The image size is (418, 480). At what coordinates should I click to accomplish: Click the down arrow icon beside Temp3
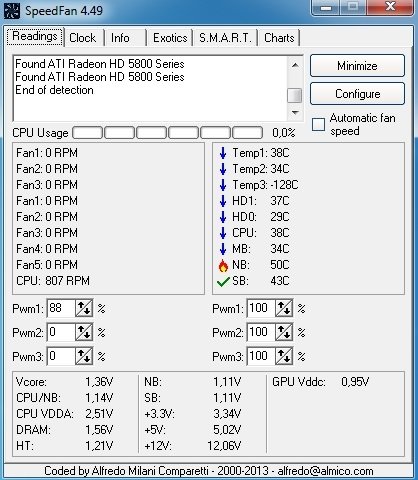(223, 185)
